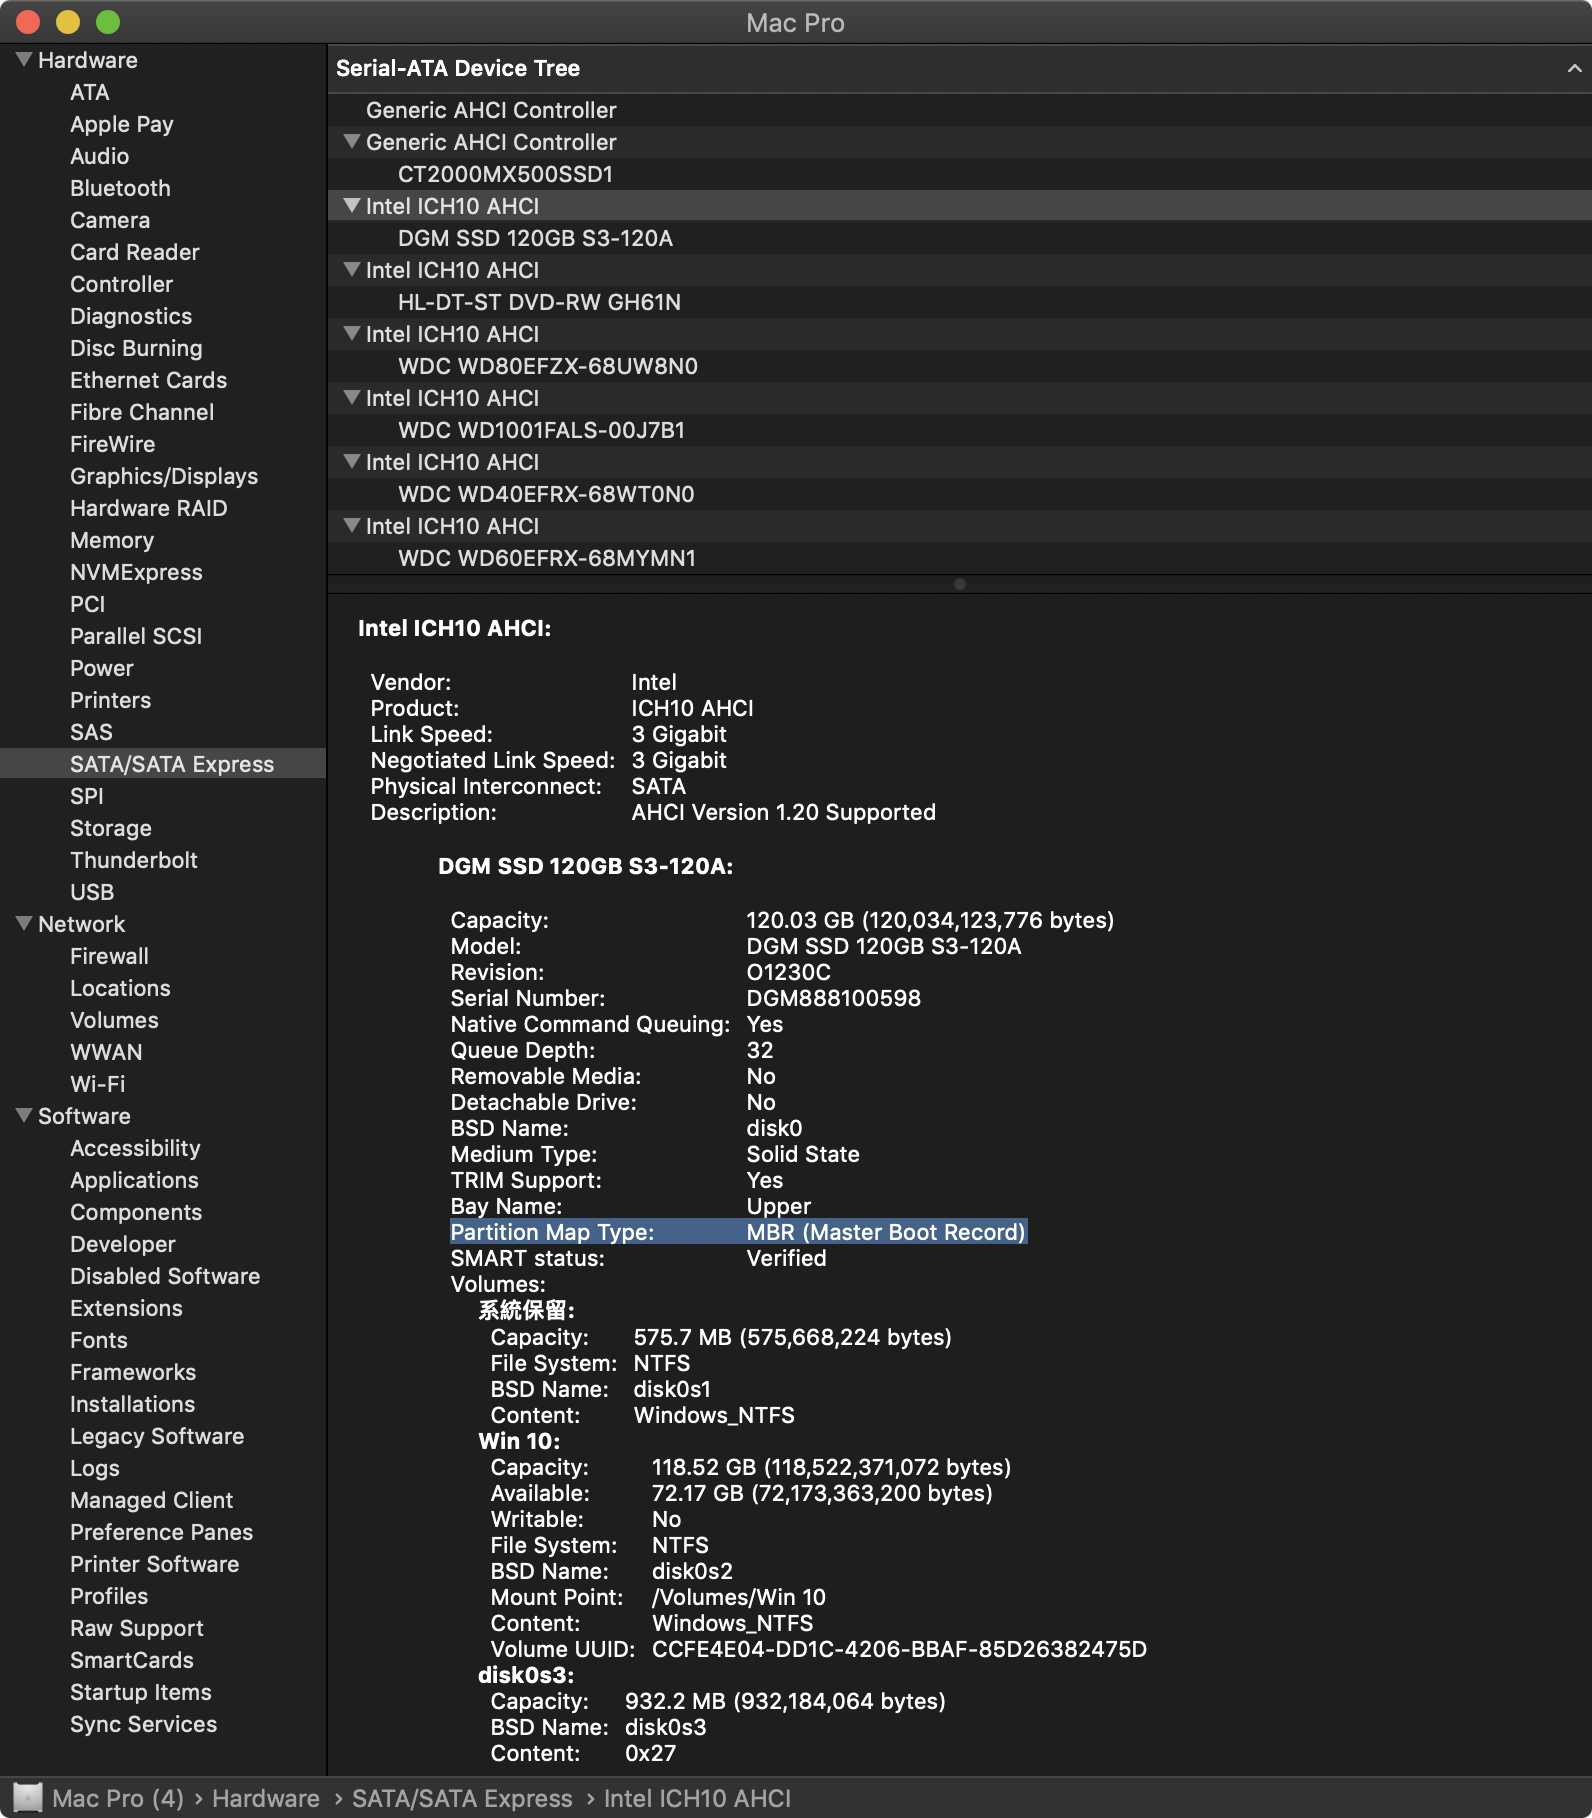The height and width of the screenshot is (1818, 1592).
Task: Open Card Reader information
Action: (163, 252)
